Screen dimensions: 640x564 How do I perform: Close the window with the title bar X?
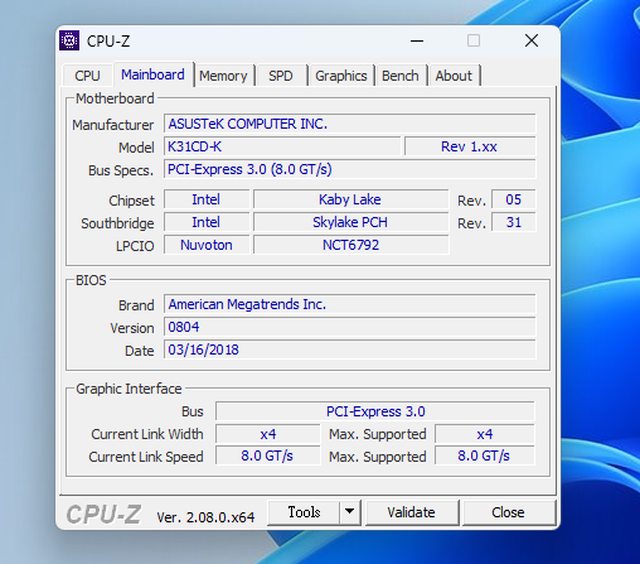tap(531, 41)
